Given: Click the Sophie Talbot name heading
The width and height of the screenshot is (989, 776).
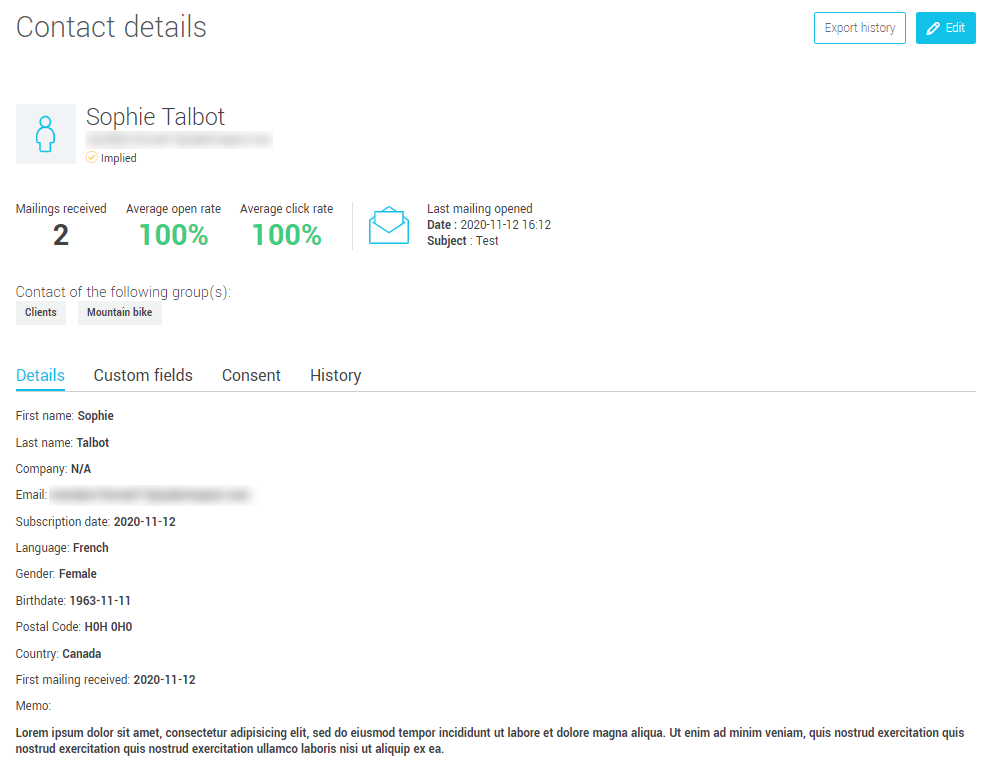Looking at the screenshot, I should (155, 117).
